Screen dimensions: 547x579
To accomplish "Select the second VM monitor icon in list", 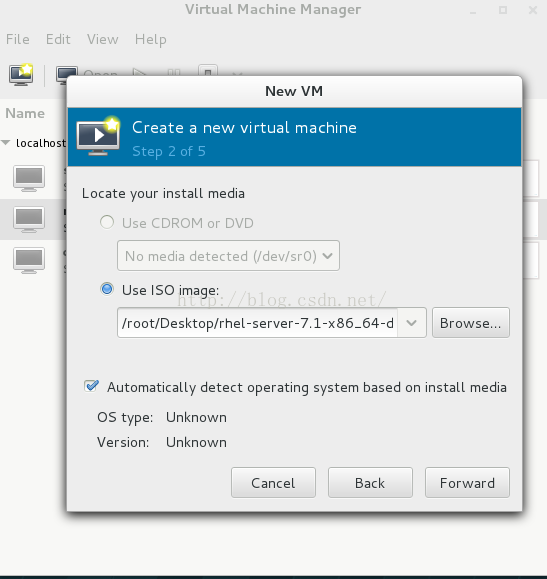I will (x=29, y=219).
